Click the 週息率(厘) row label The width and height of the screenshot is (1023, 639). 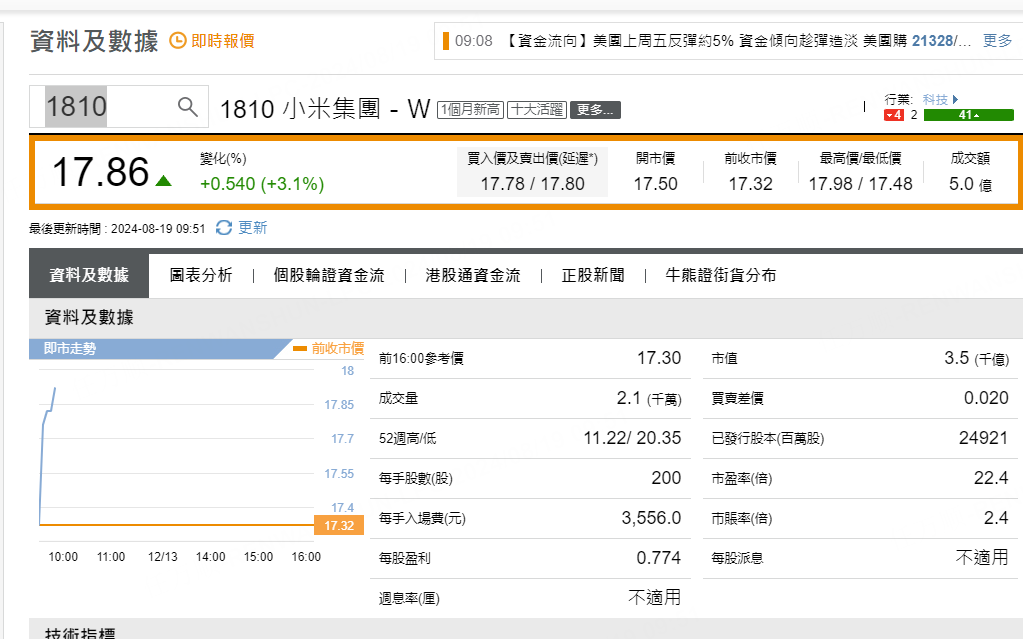point(409,599)
